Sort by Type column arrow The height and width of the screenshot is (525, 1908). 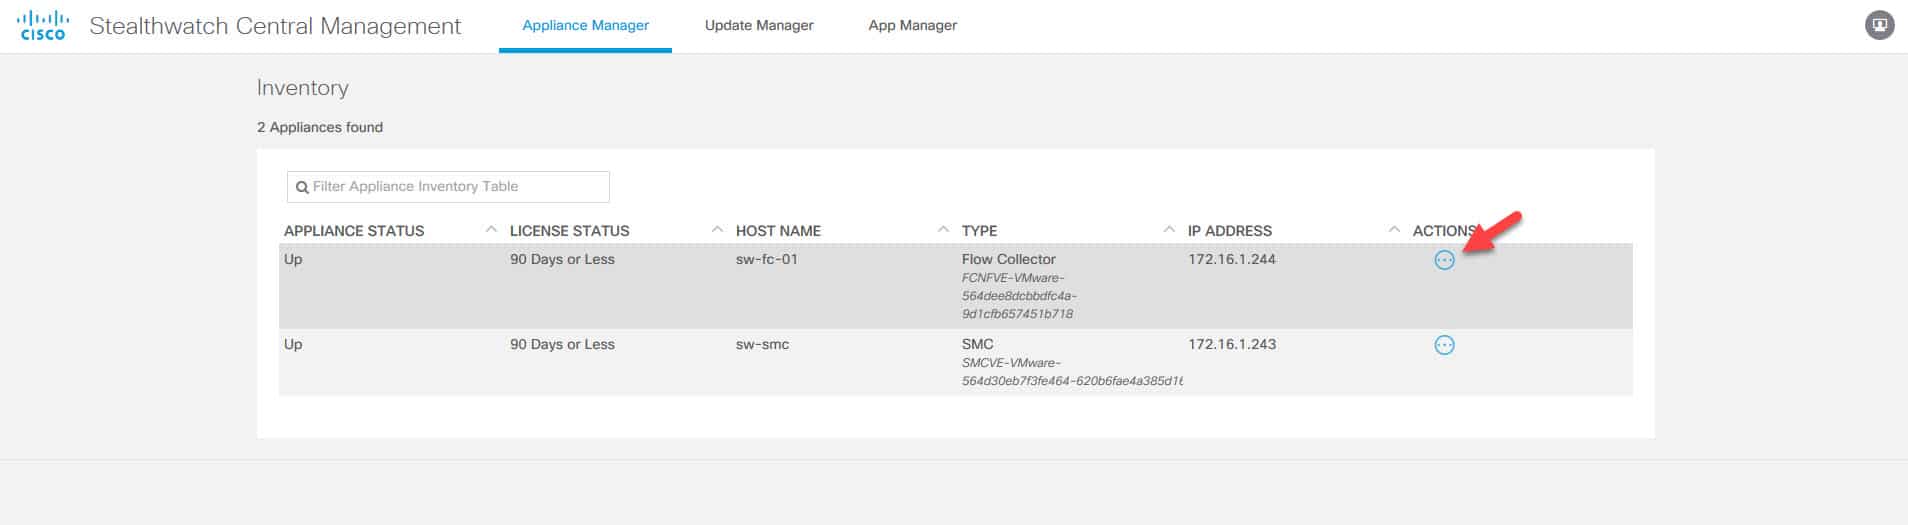point(1169,230)
